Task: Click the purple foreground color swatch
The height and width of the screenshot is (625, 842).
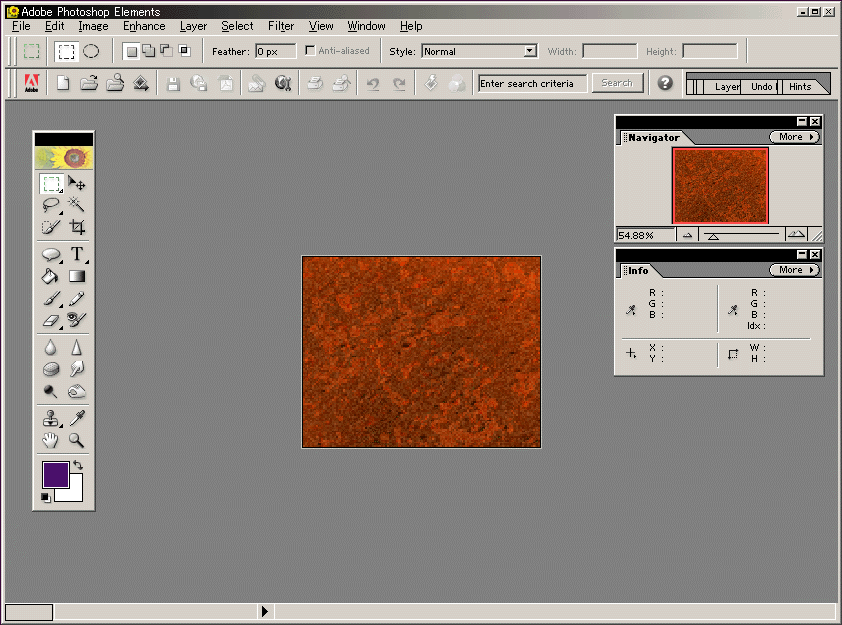Action: coord(55,474)
